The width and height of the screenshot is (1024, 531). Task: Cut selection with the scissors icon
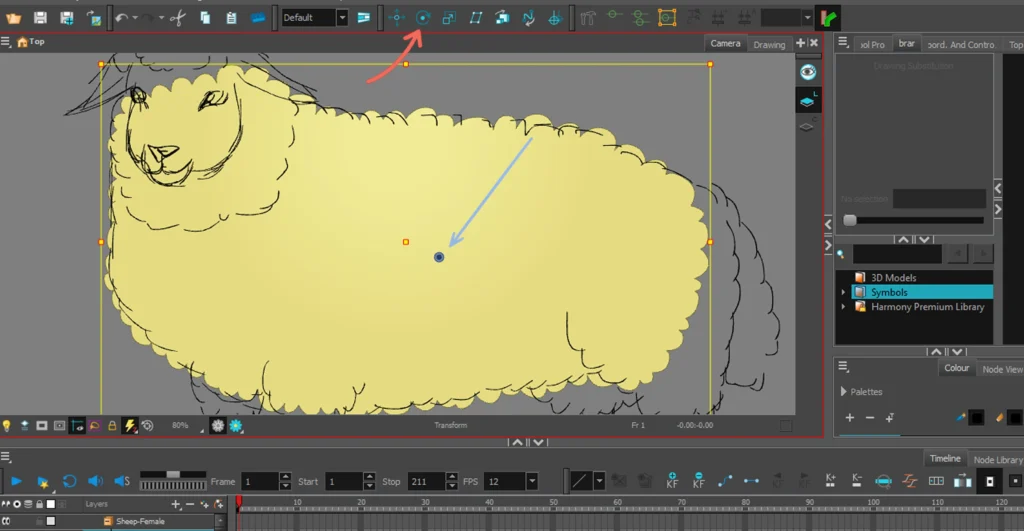(x=178, y=18)
